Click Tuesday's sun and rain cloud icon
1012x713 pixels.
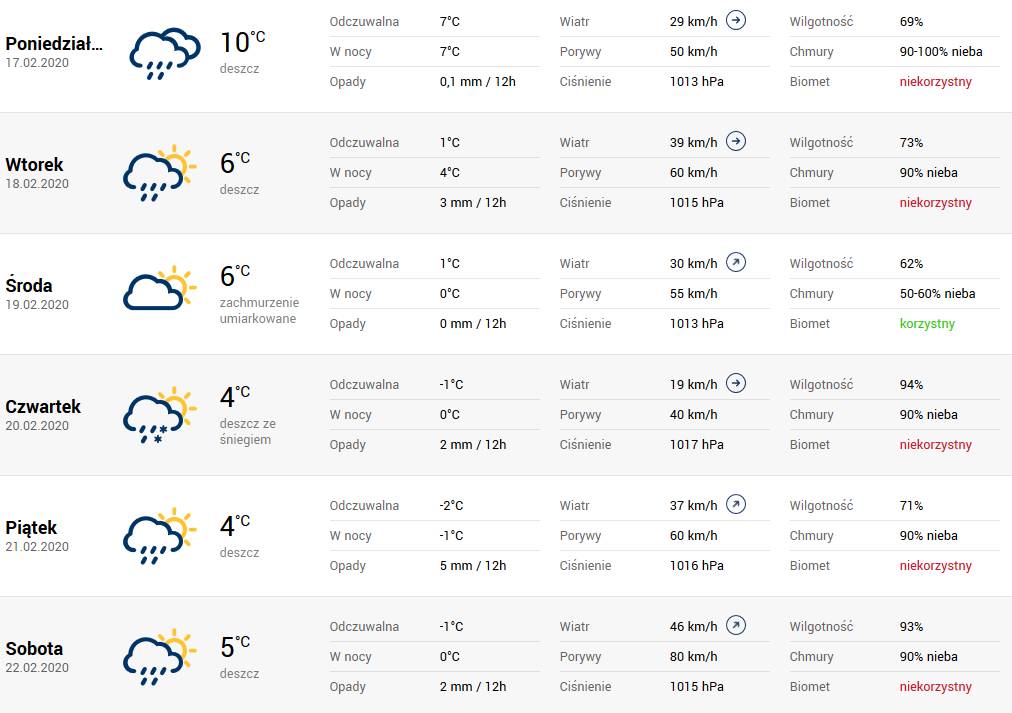coord(159,173)
